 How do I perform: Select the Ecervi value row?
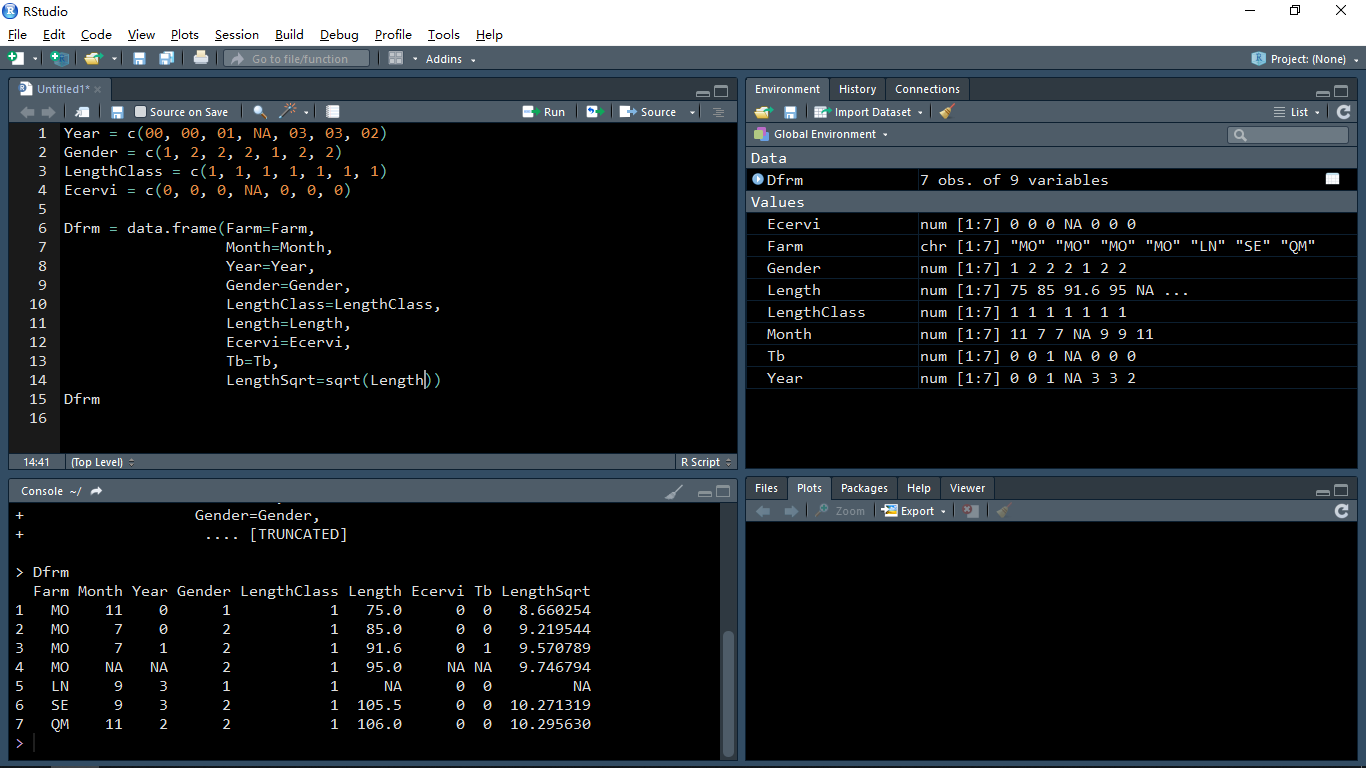coord(1051,224)
